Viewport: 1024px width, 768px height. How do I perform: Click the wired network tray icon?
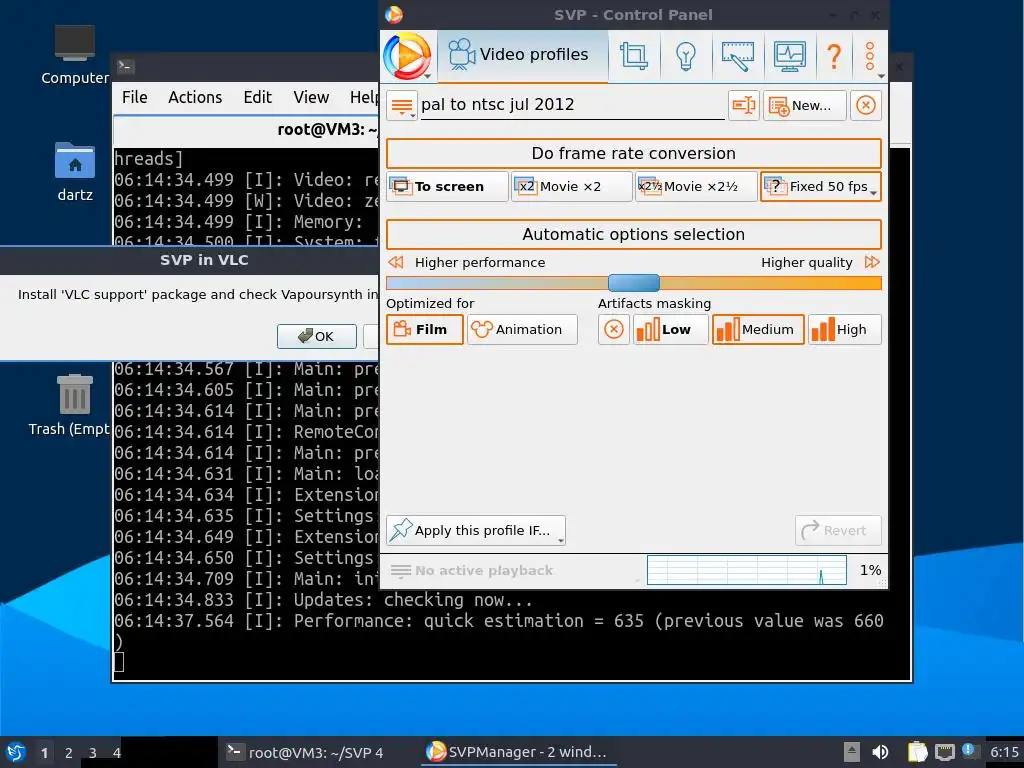point(944,752)
